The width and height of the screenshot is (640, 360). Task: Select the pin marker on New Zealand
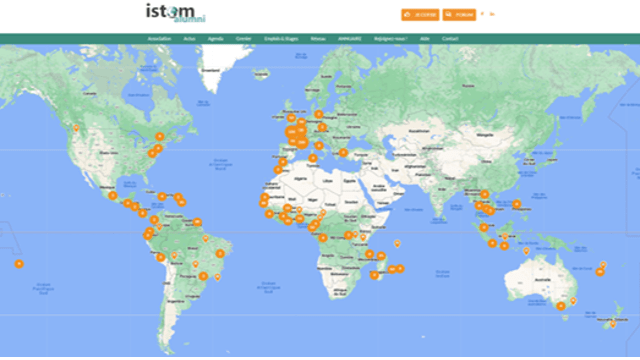pos(613,324)
